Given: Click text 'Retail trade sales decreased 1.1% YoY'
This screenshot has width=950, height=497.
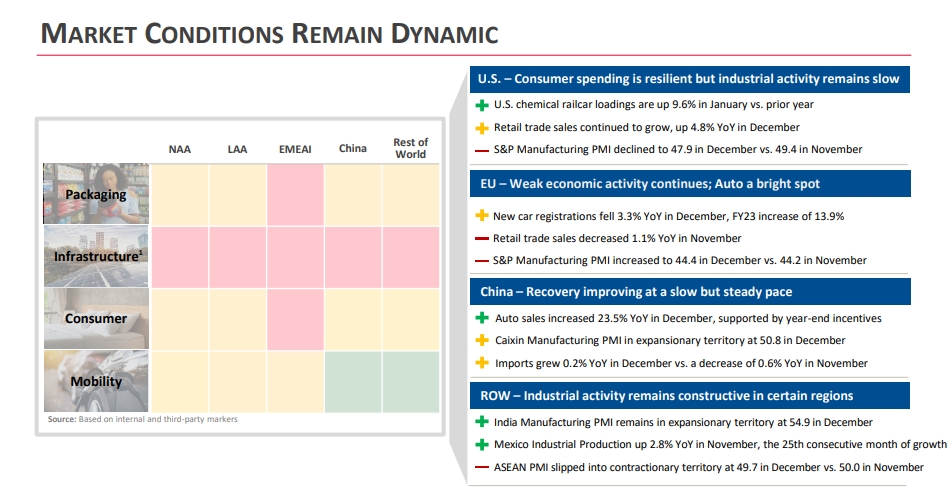Looking at the screenshot, I should point(581,238).
